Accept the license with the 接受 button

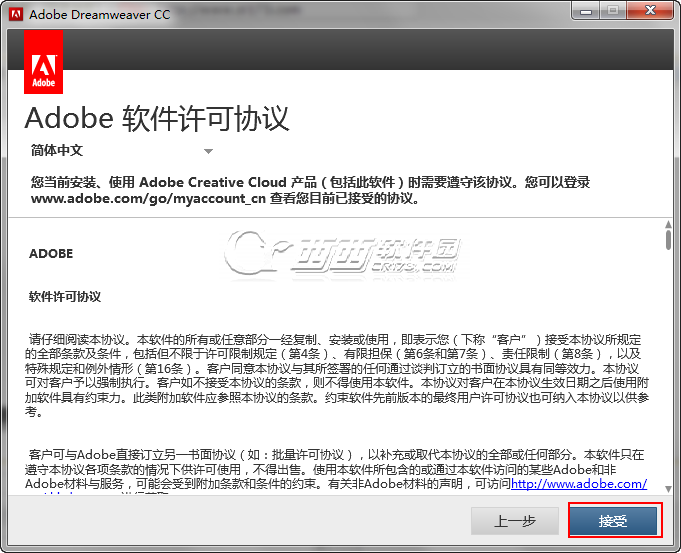613,520
